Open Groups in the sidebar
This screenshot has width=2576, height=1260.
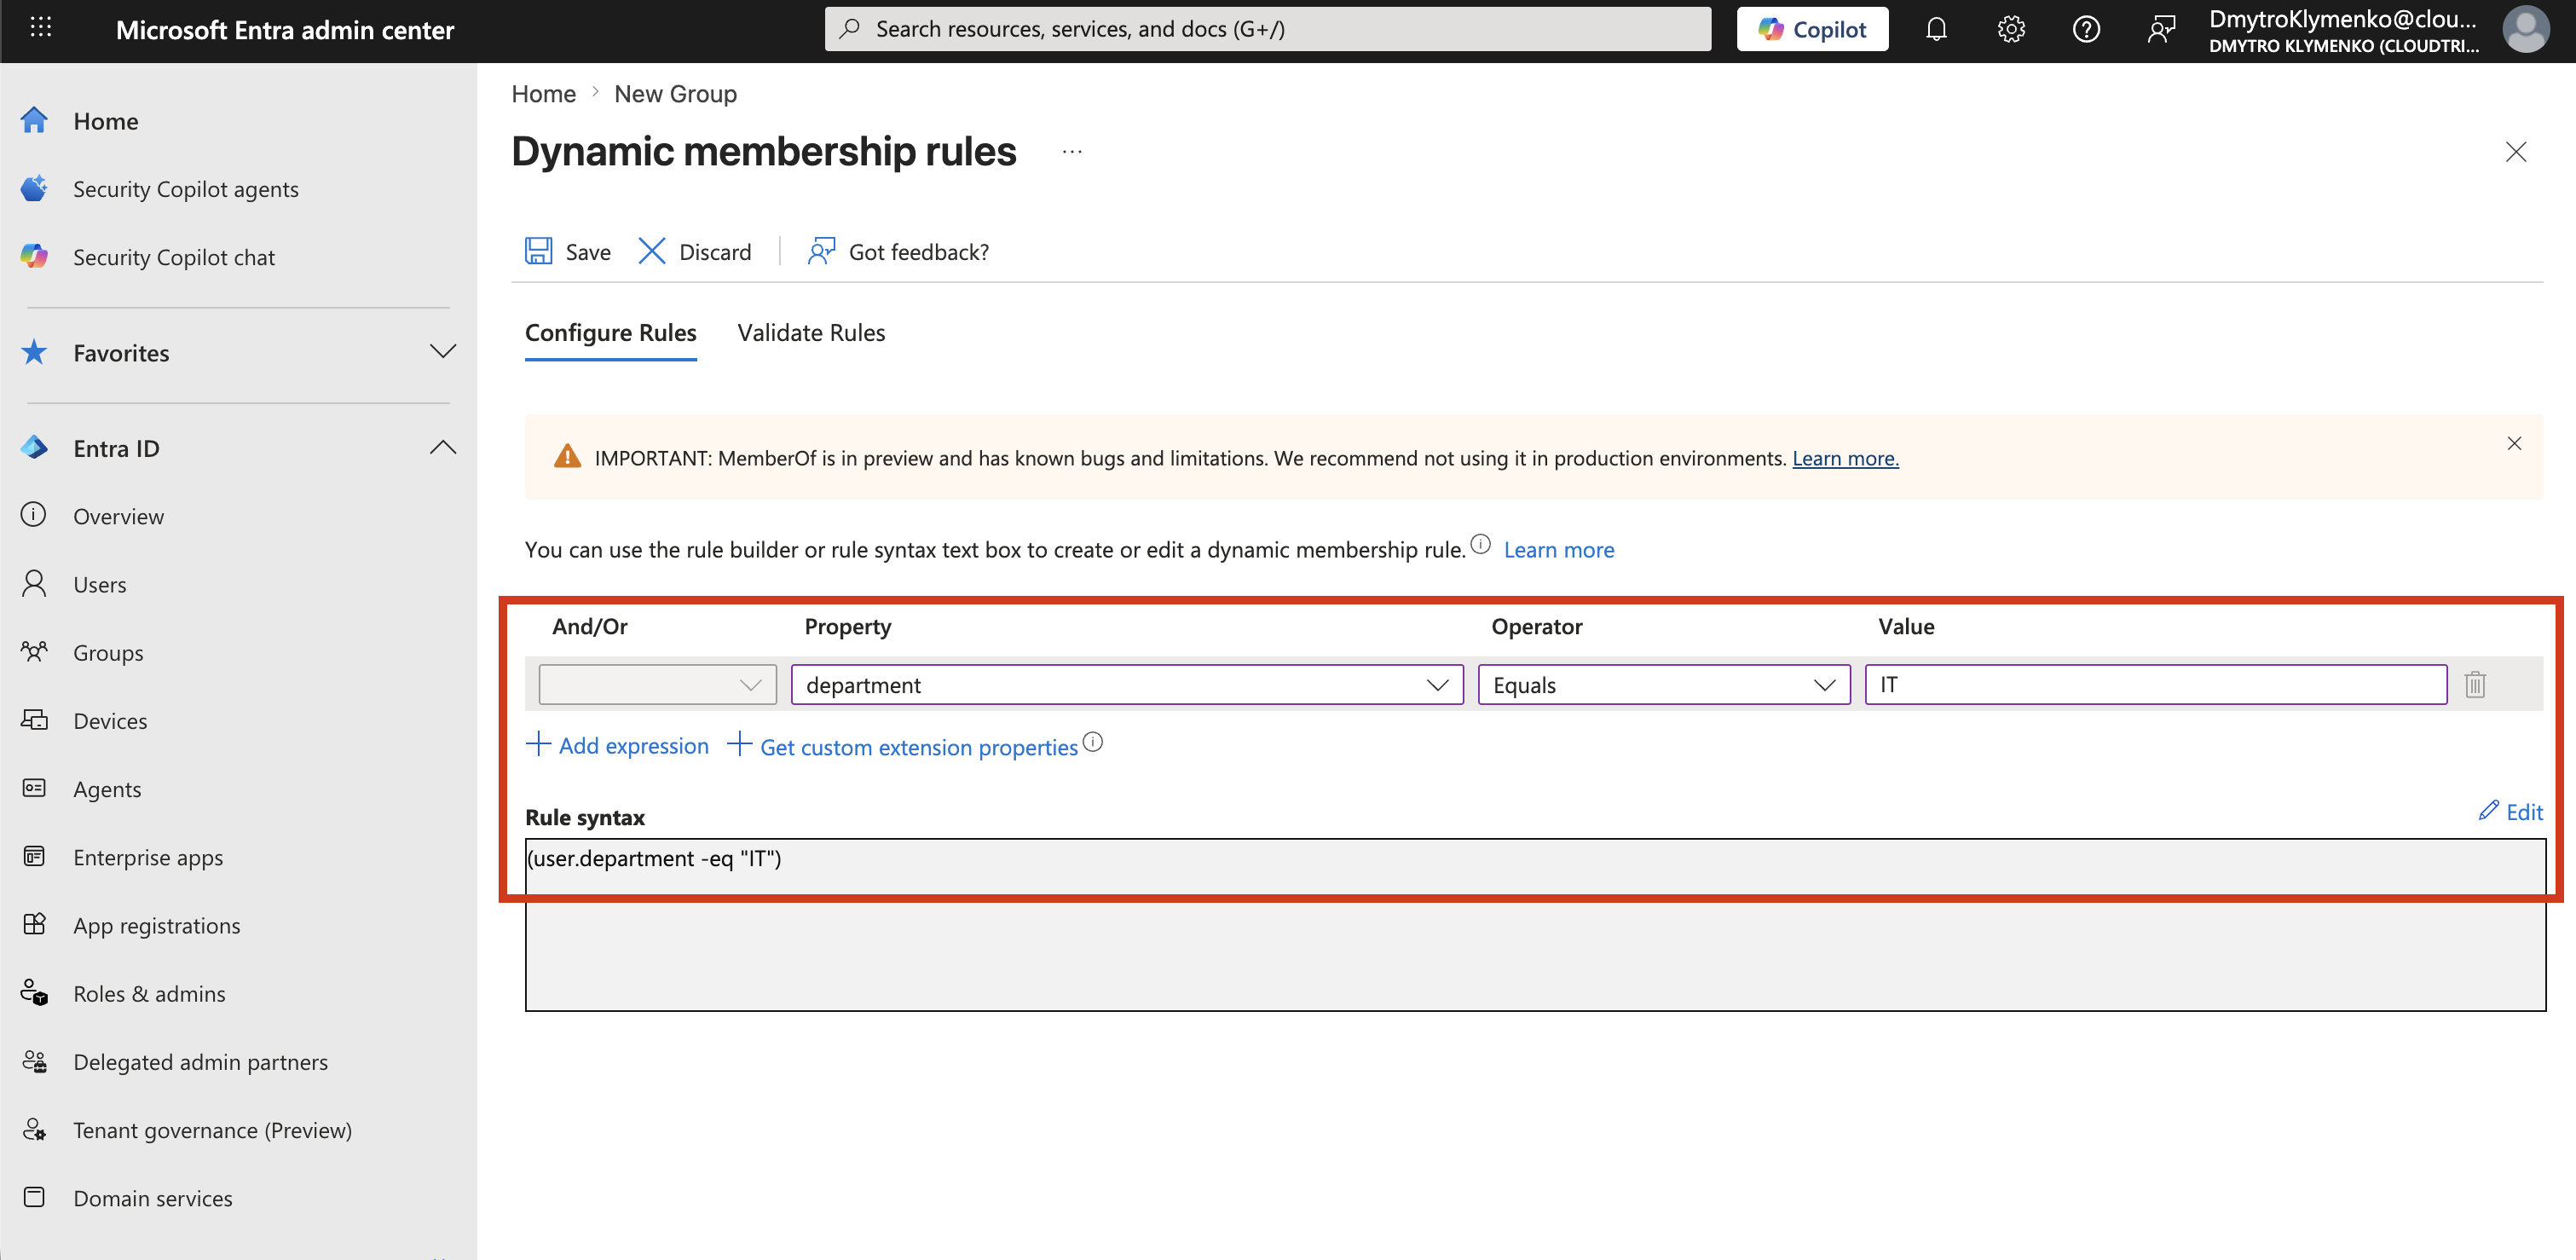108,653
